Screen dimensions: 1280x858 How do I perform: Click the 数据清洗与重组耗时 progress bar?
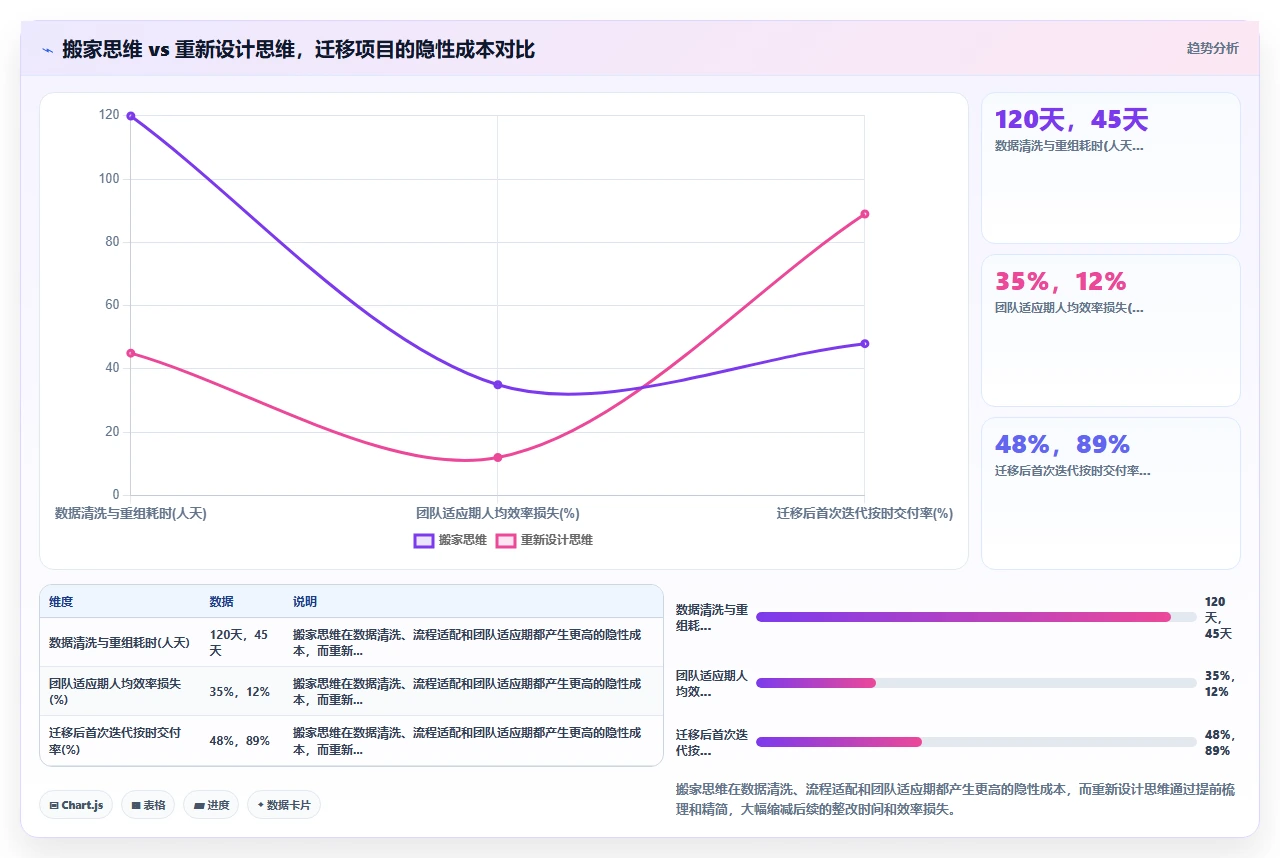pyautogui.click(x=976, y=617)
